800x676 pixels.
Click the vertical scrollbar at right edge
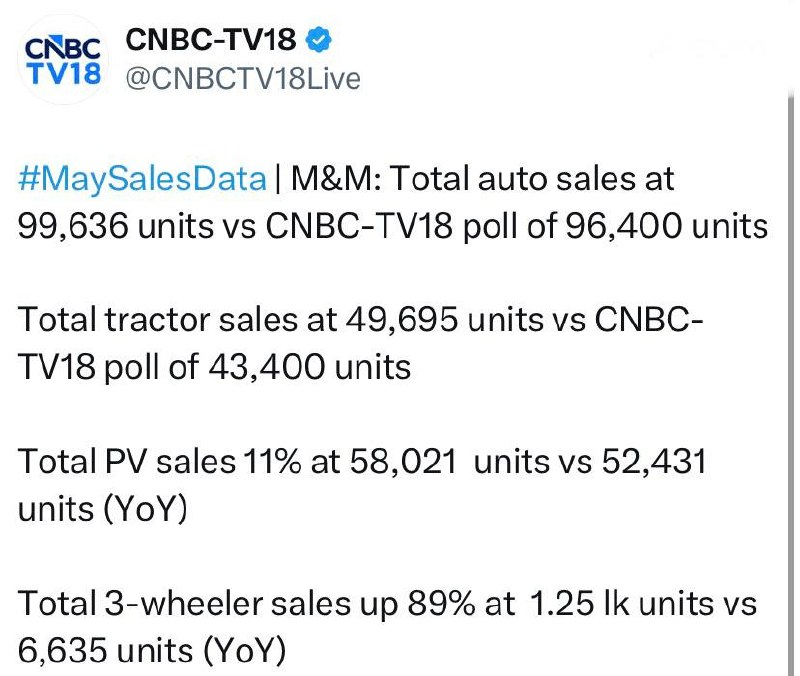(791, 383)
